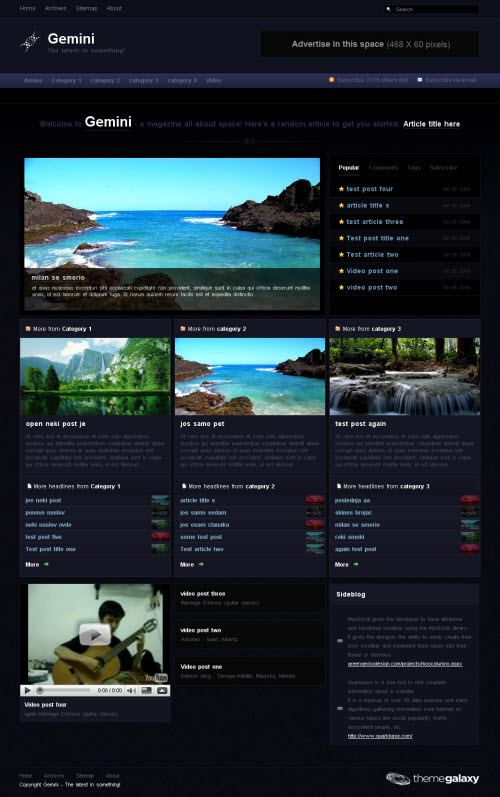Open the 'Video post four' title below video
Screen dimensions: 500x797
click(x=46, y=705)
